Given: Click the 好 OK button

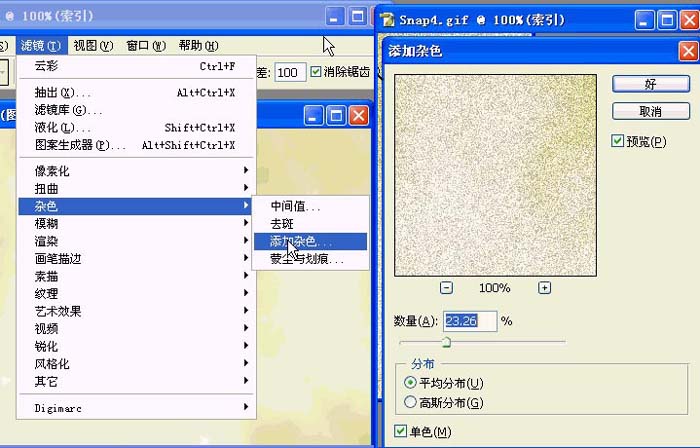Looking at the screenshot, I should pyautogui.click(x=651, y=82).
